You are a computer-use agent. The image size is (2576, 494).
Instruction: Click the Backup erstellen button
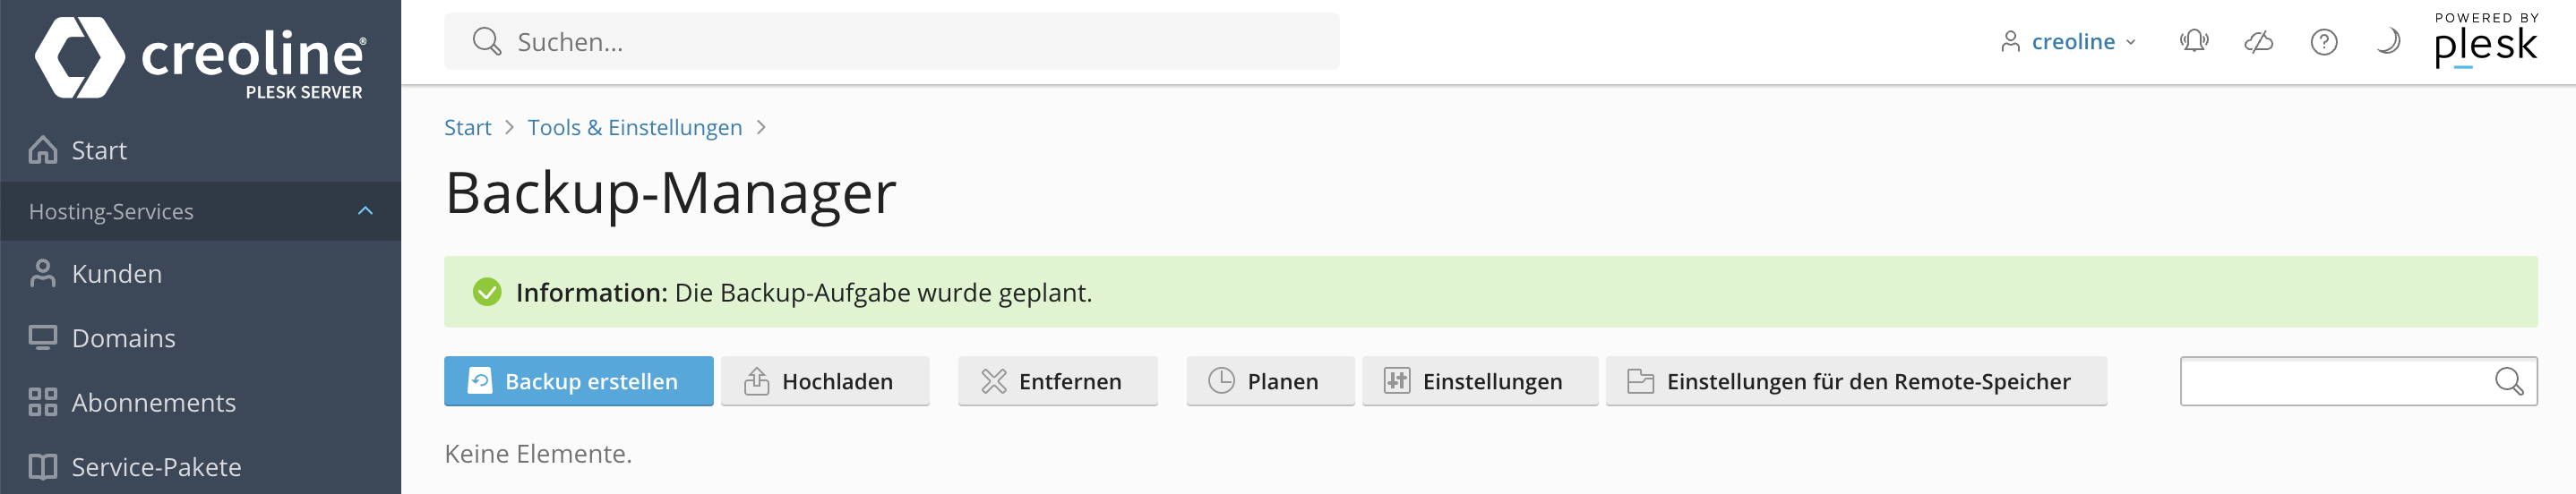[578, 381]
